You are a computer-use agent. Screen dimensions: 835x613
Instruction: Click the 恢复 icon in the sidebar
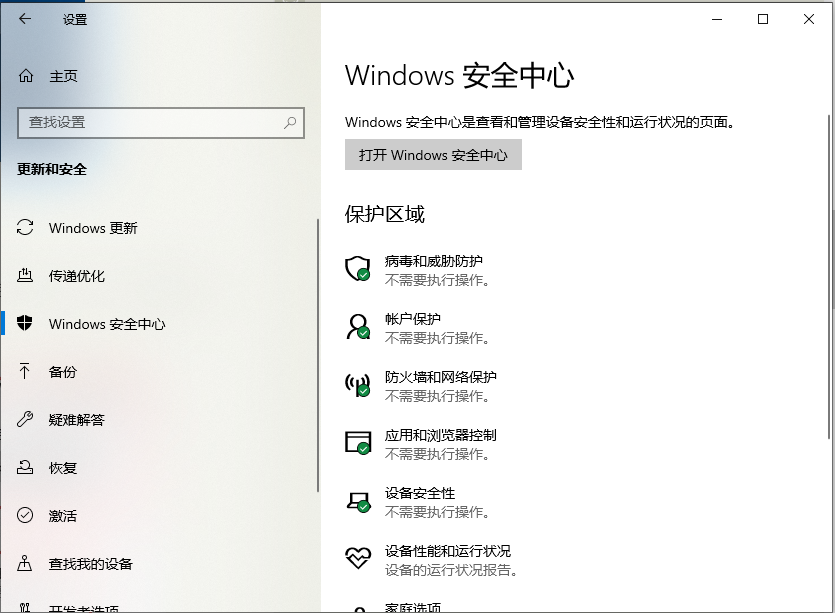25,467
